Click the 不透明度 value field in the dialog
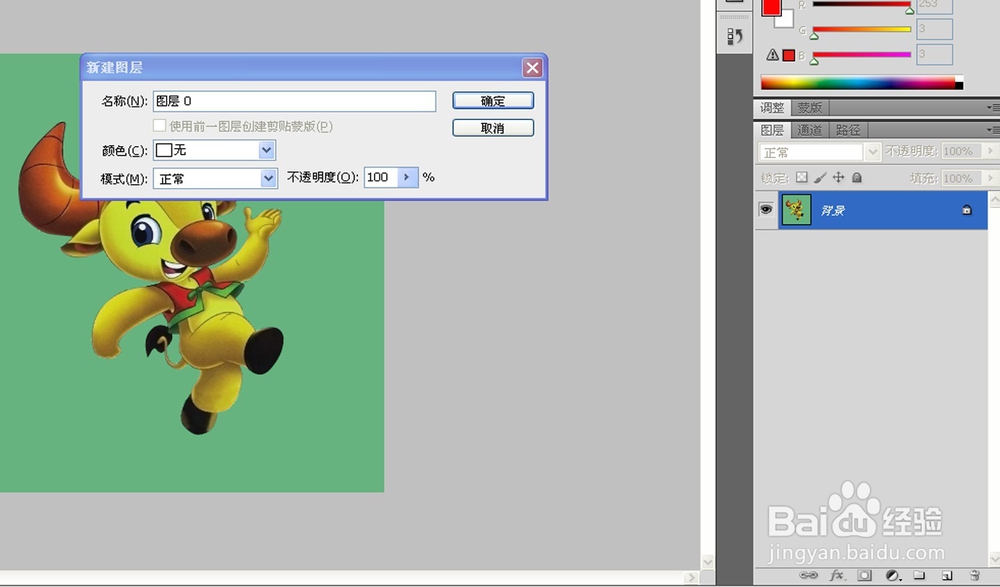The height and width of the screenshot is (587, 1000). (381, 177)
